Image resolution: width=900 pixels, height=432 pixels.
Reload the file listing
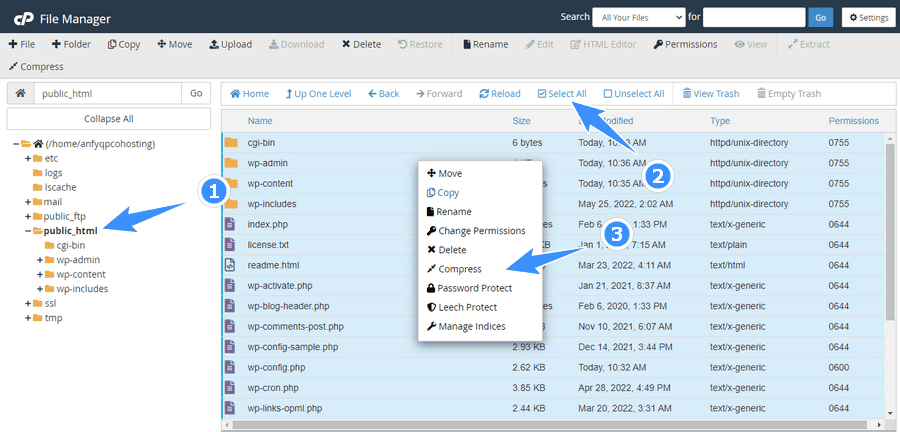500,94
